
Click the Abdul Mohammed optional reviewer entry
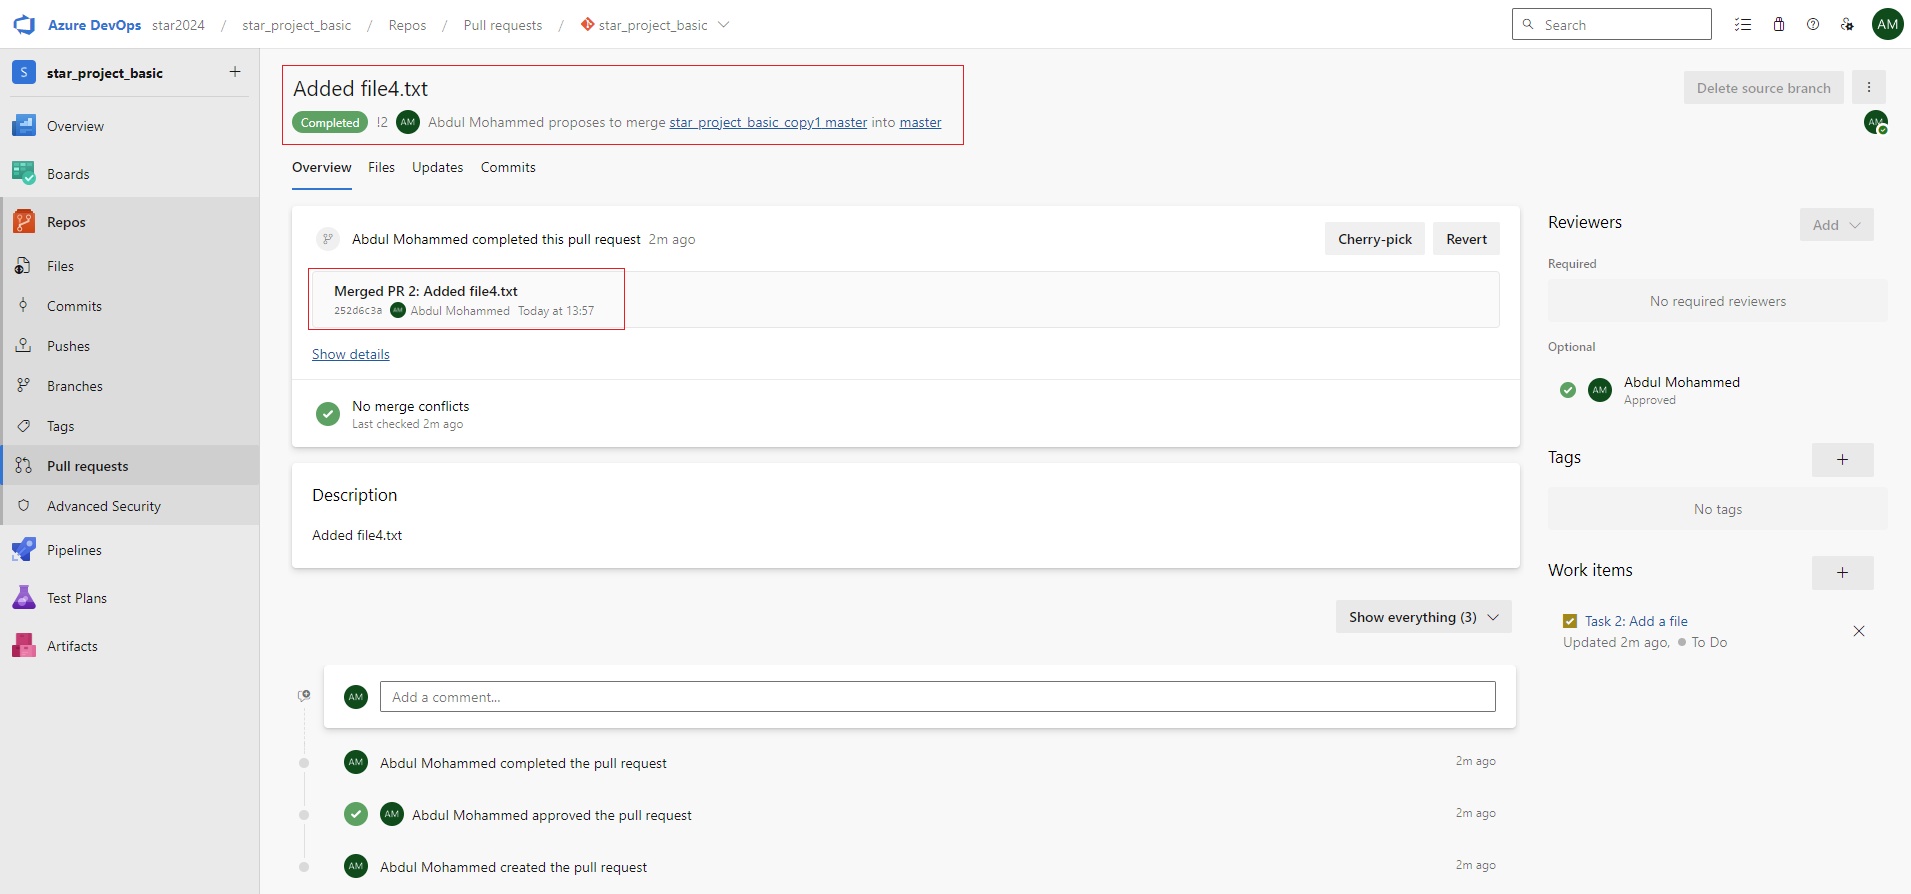click(x=1718, y=390)
